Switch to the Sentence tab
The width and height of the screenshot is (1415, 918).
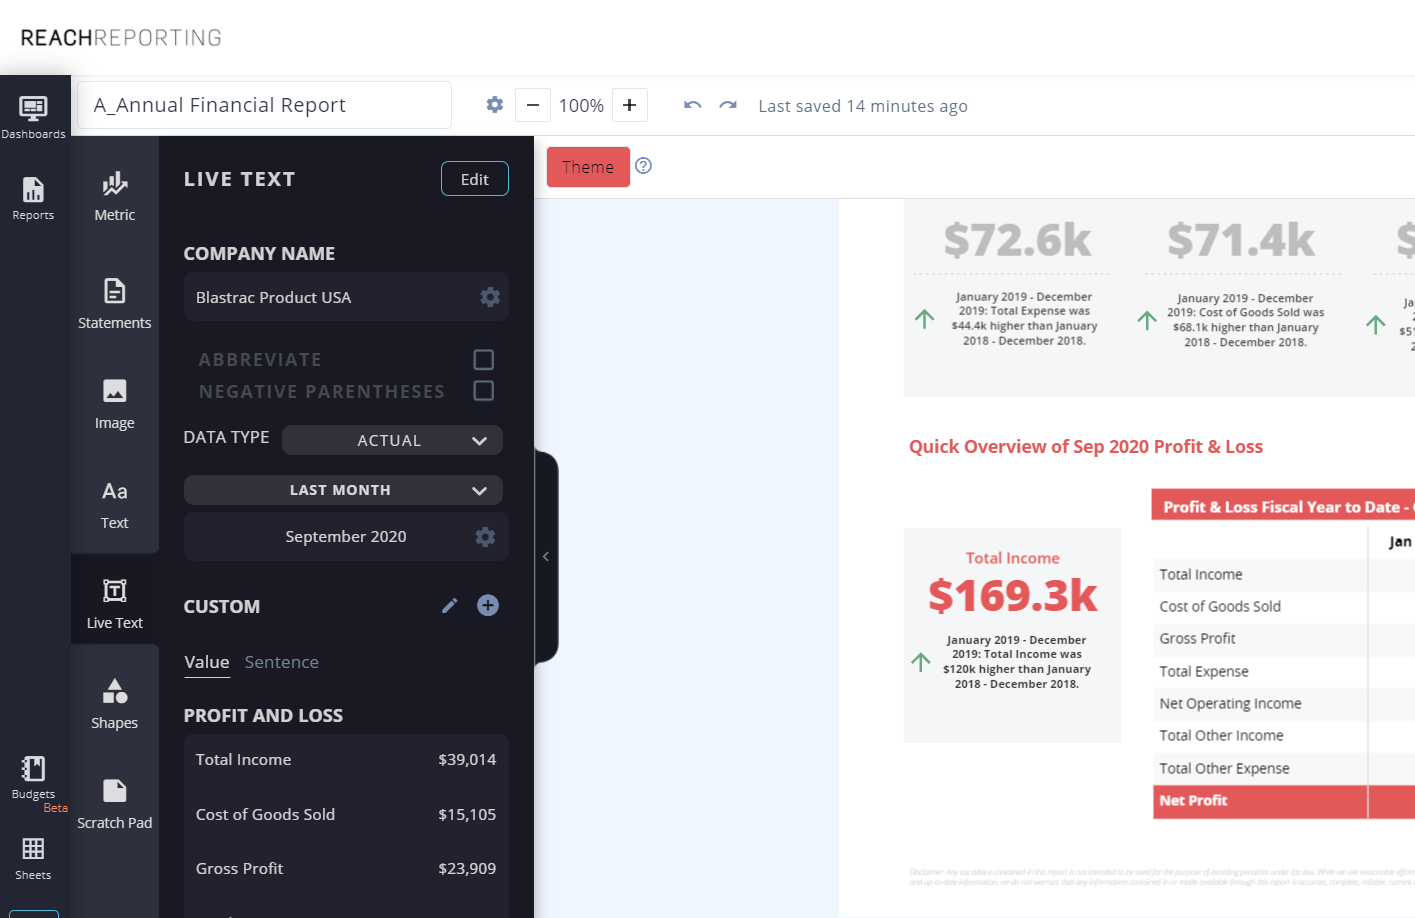(281, 662)
